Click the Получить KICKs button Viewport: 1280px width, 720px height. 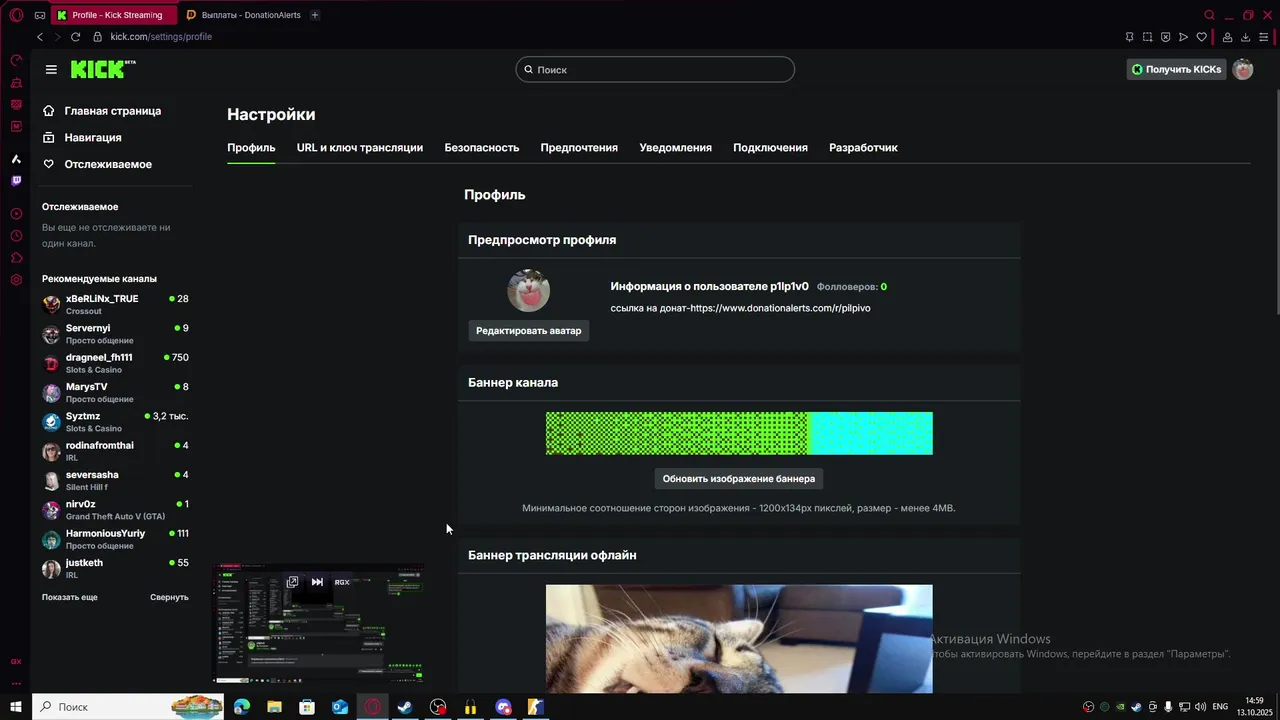pos(1176,69)
